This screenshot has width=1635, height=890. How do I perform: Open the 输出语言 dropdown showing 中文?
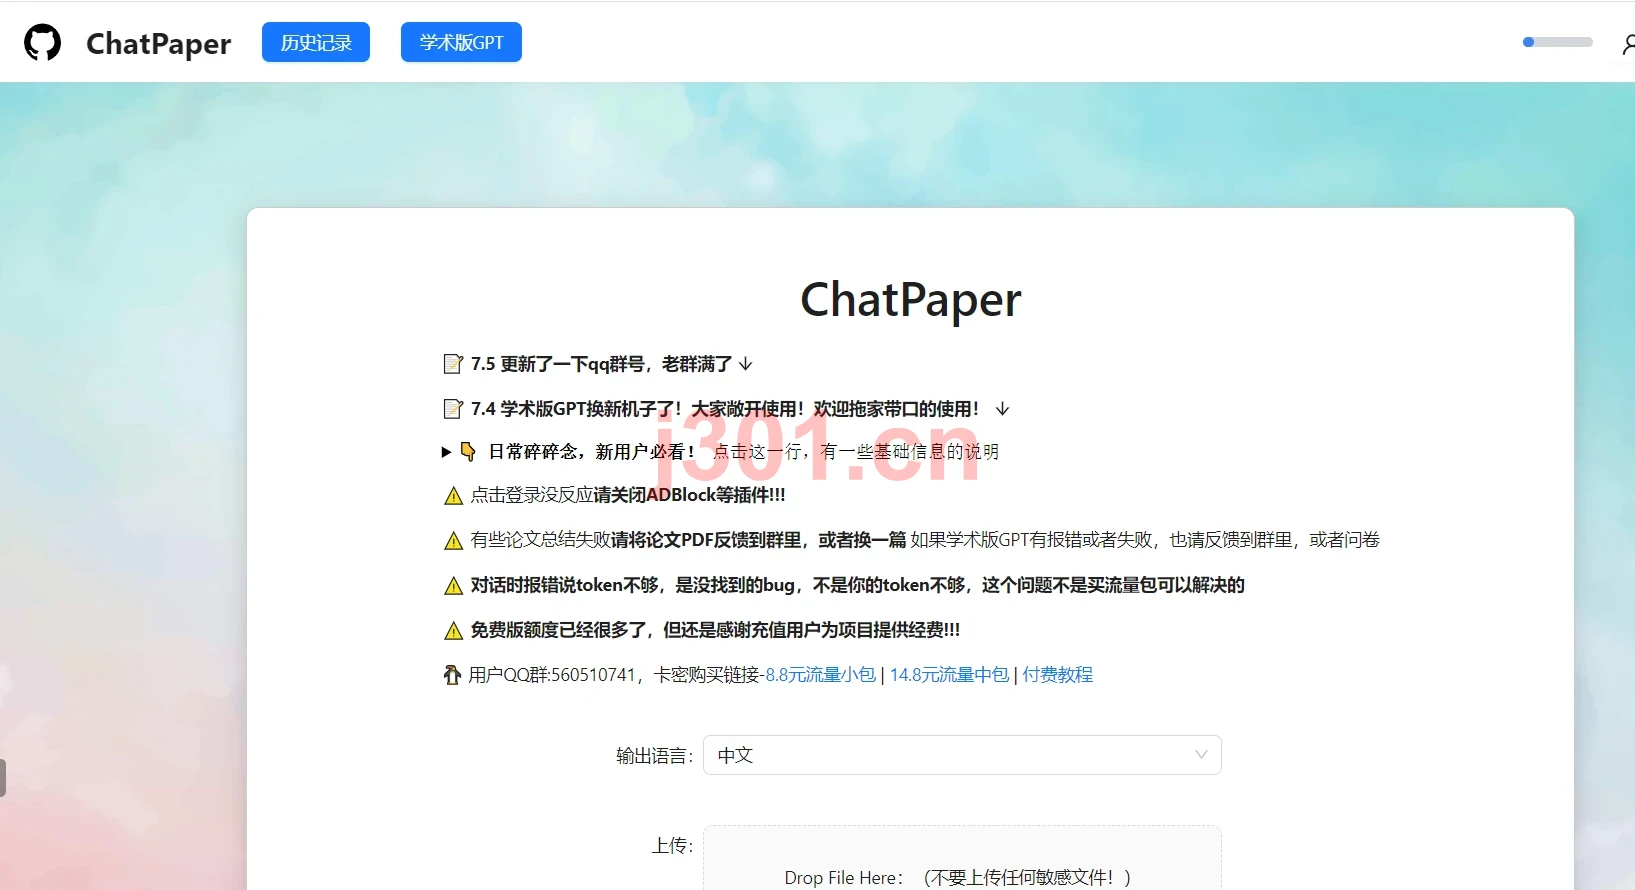(962, 755)
